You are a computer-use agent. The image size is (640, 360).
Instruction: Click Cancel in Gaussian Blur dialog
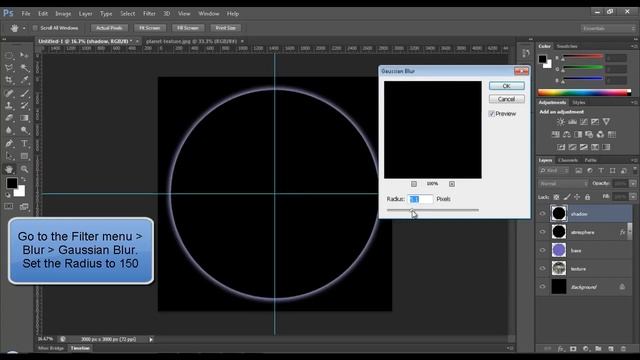(x=507, y=99)
